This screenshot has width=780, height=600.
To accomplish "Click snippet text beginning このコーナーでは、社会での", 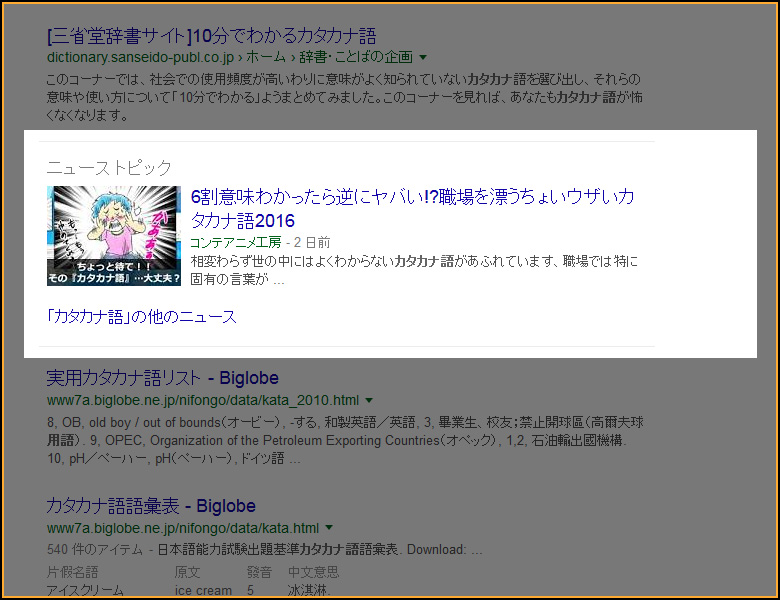I will 344,97.
